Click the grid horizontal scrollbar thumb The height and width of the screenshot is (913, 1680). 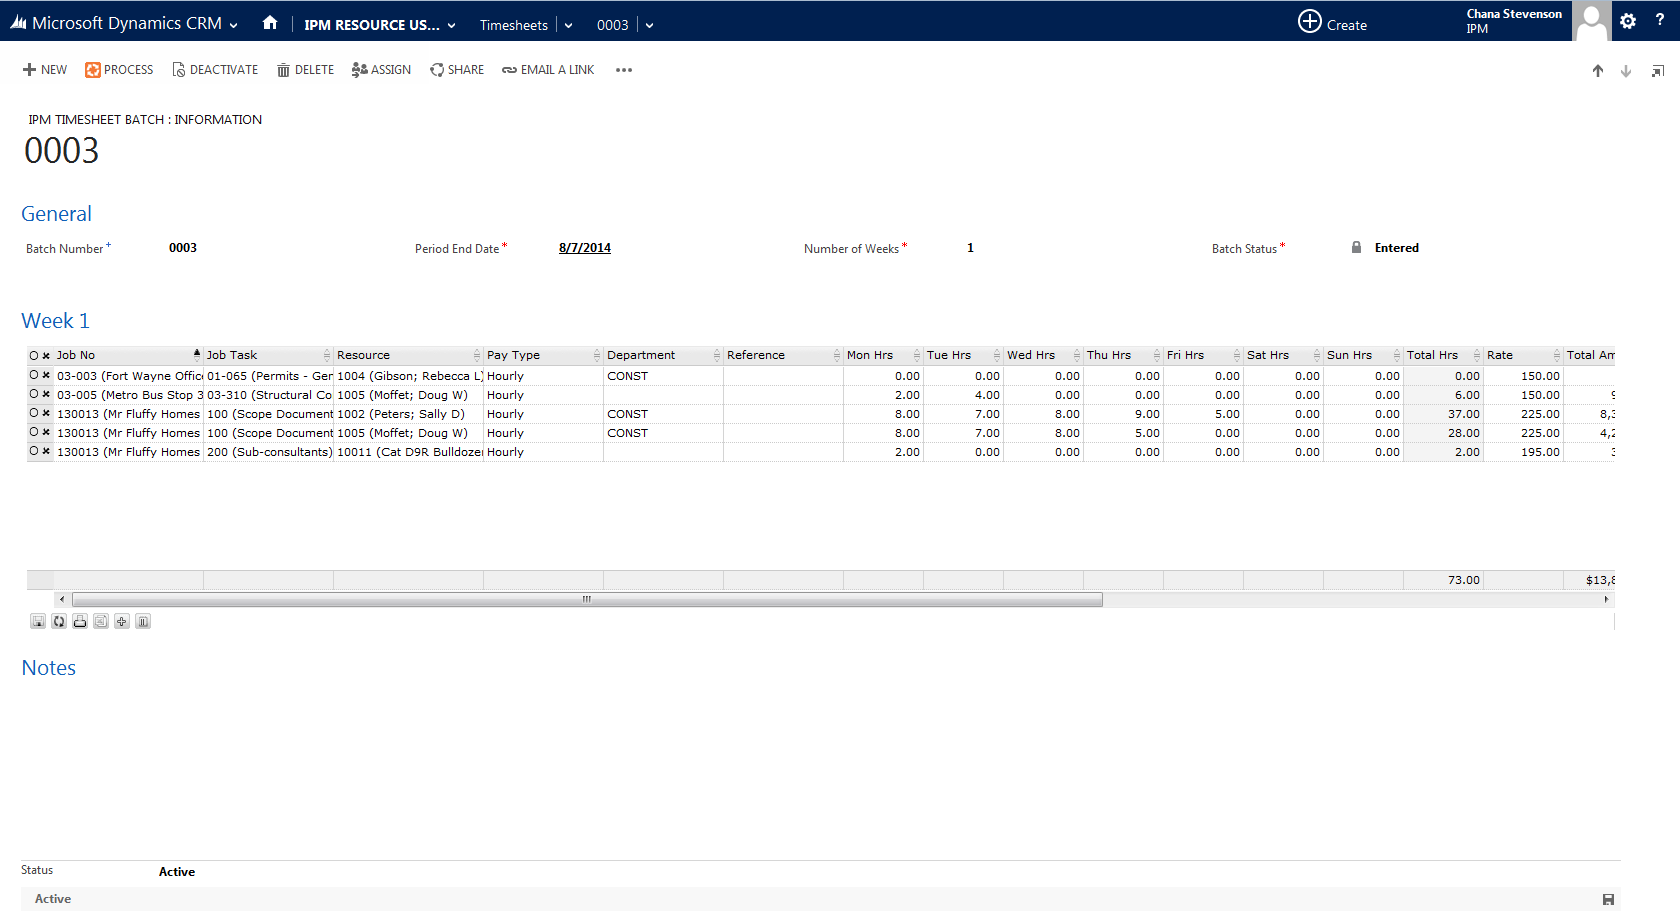pos(587,600)
